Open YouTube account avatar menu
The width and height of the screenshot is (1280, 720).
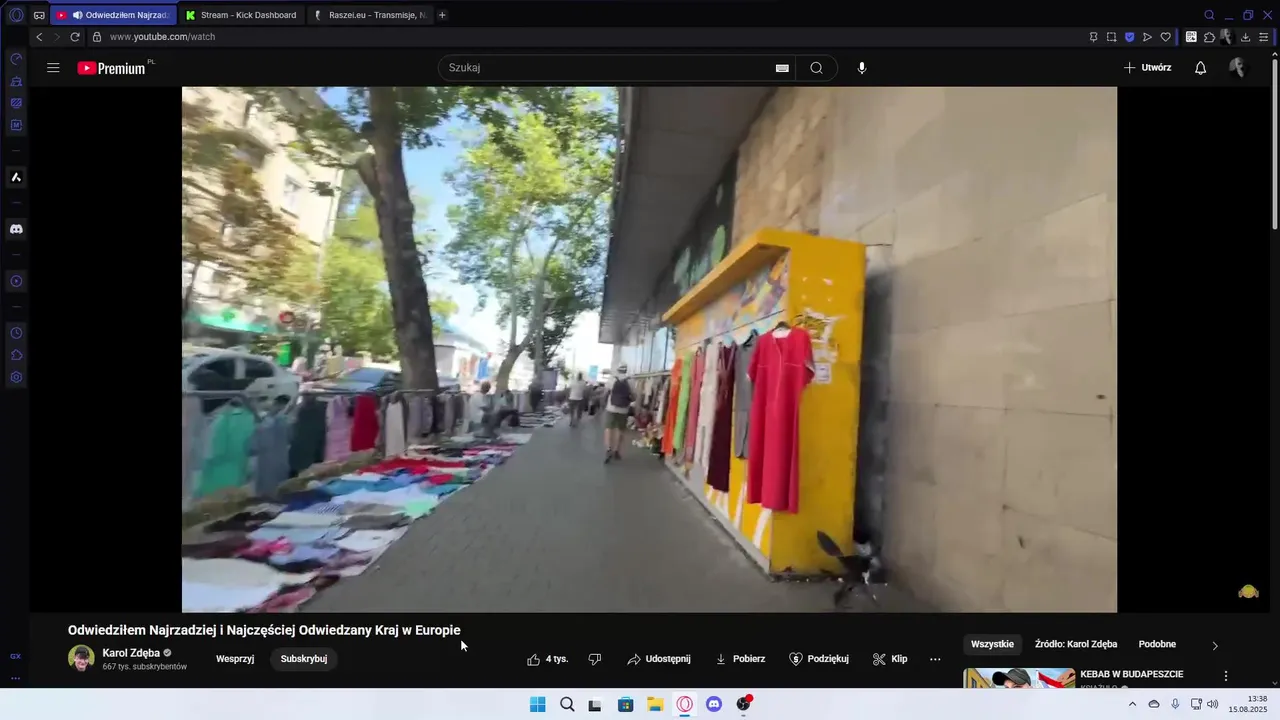click(x=1237, y=68)
